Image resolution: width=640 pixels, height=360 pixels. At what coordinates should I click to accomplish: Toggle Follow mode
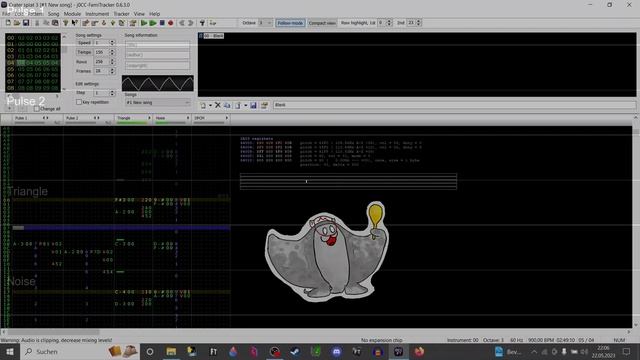point(290,23)
